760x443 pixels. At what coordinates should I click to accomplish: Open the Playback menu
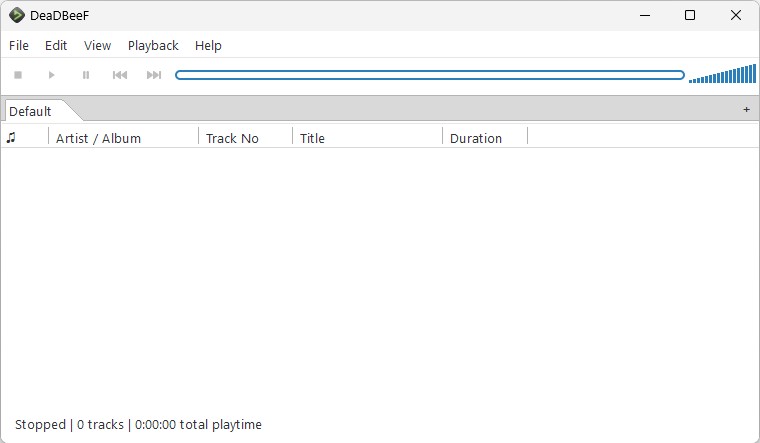point(153,46)
